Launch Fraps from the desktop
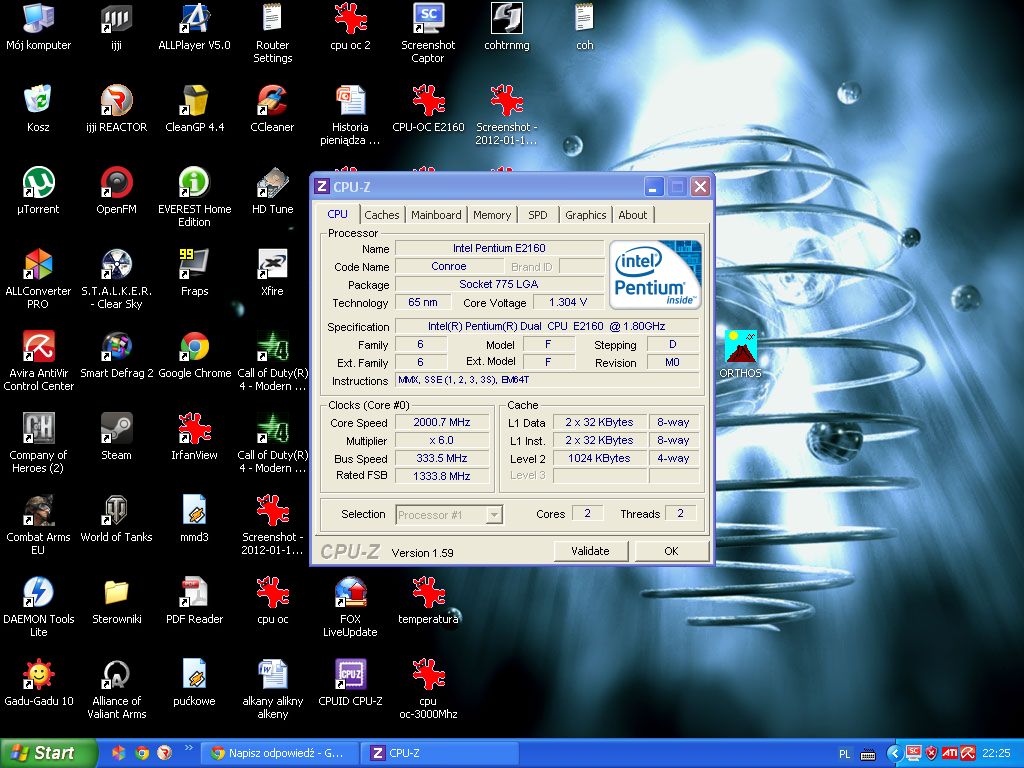 [194, 266]
